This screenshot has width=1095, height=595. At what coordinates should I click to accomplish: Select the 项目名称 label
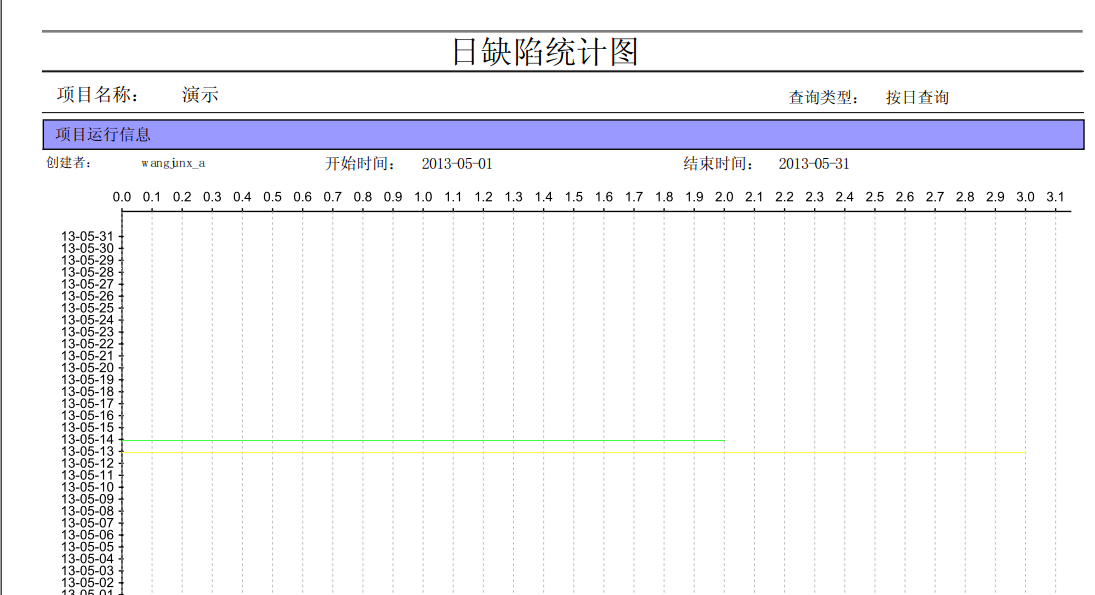(98, 95)
